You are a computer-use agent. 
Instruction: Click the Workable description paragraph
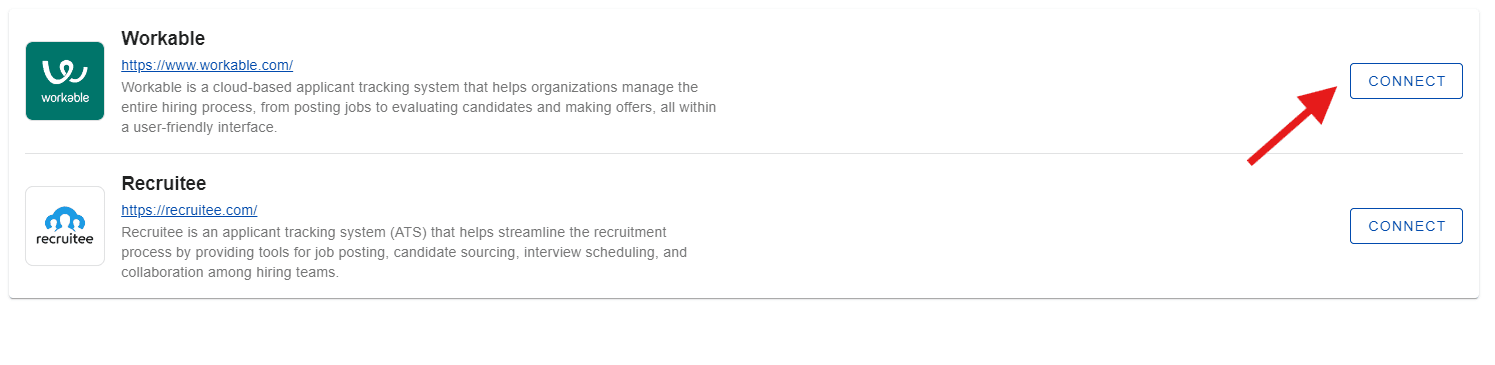click(419, 107)
